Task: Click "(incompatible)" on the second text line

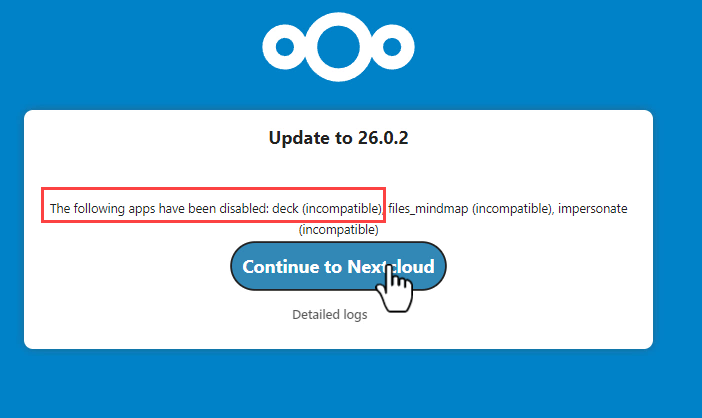Action: coord(338,229)
